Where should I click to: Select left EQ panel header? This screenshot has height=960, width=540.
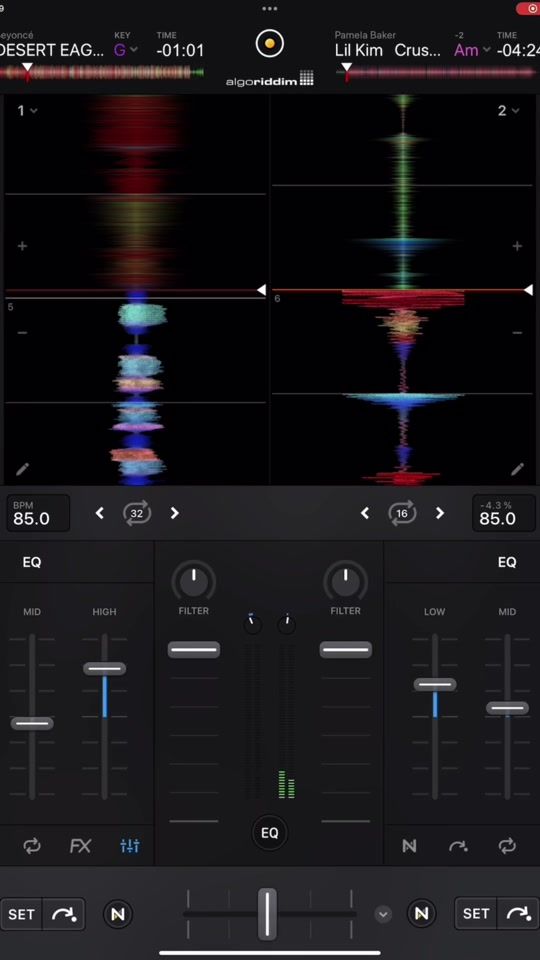[x=32, y=562]
